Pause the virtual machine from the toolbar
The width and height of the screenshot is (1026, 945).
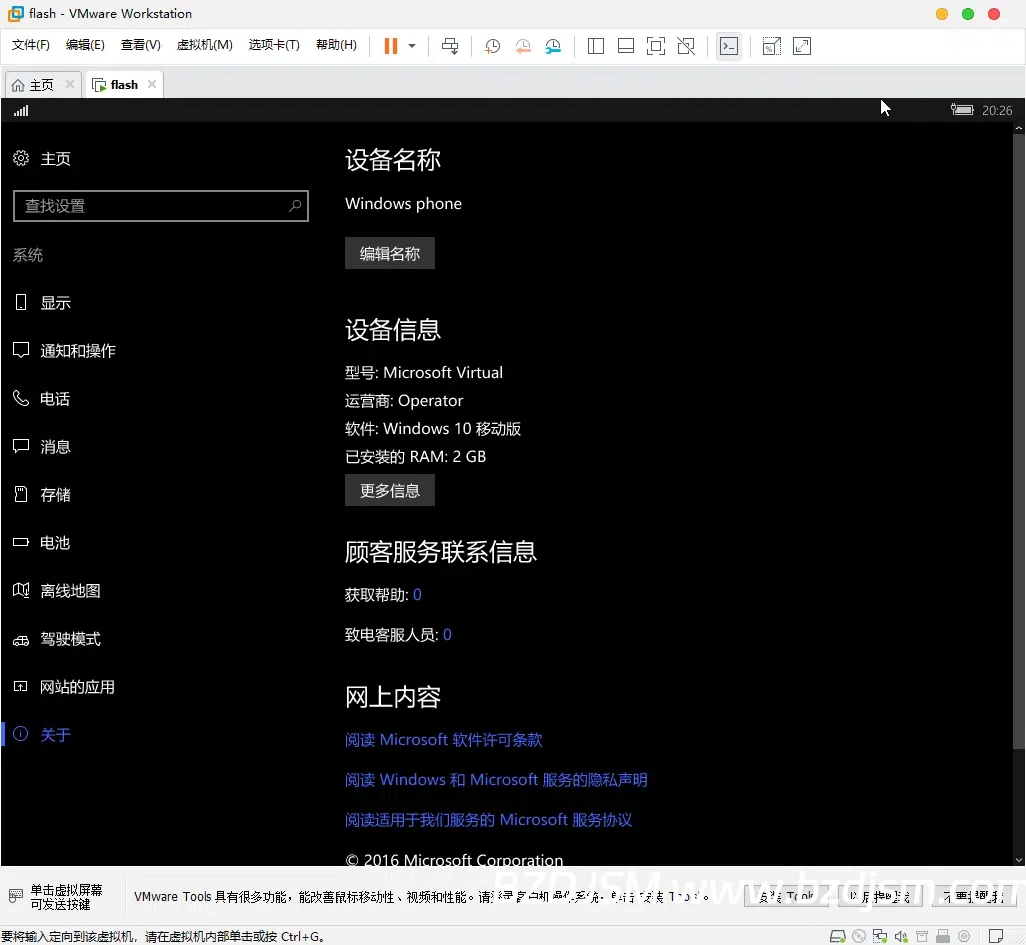[x=391, y=46]
